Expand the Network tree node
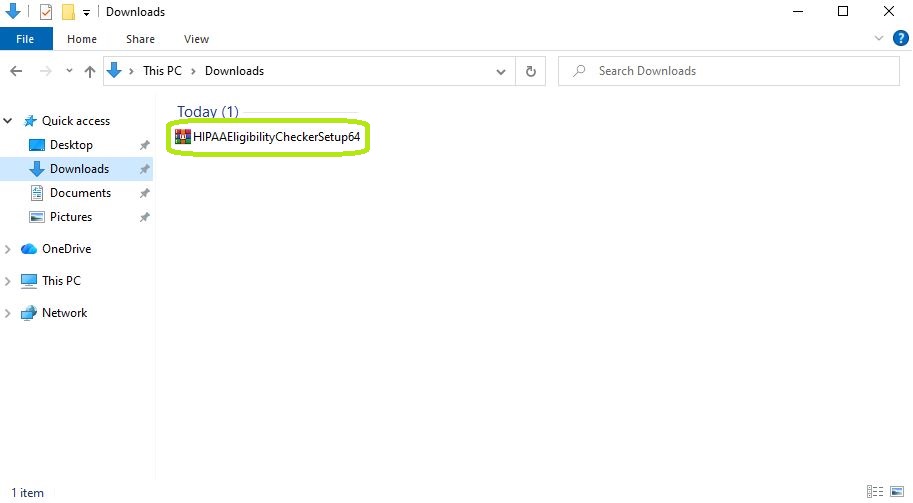 click(x=8, y=313)
